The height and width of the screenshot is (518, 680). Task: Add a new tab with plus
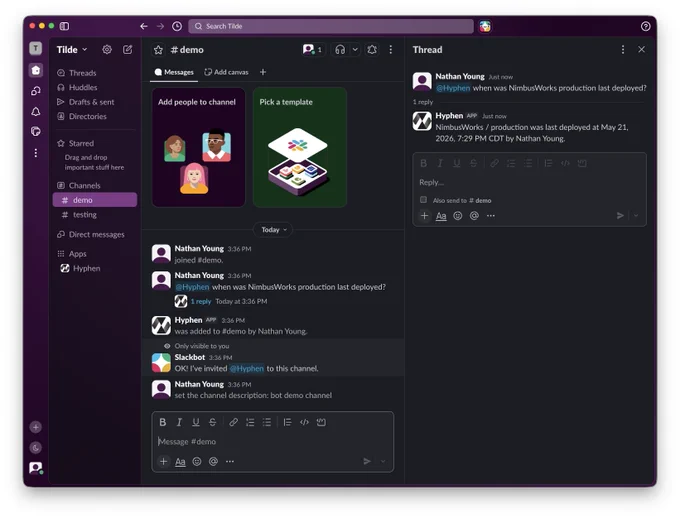tap(263, 72)
